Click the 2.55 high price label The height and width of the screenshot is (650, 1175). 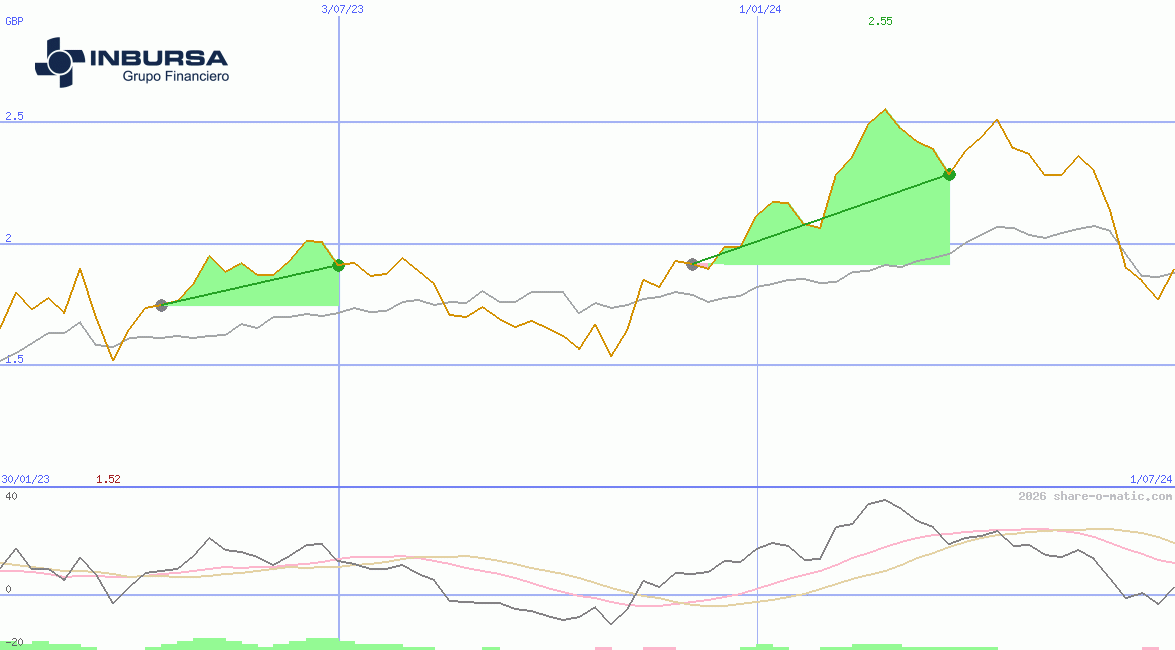tap(880, 21)
